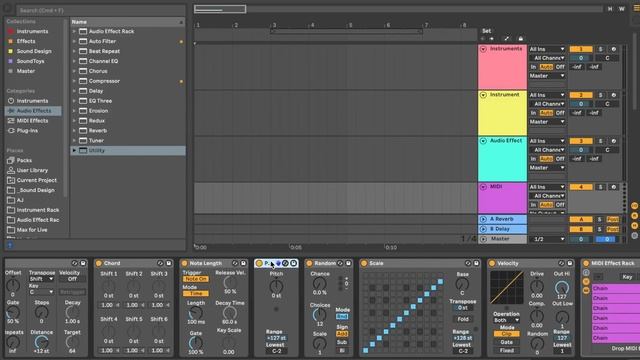Screen dimensions: 640x360
Task: Click the Post button on A Reverb
Action: 612,220
